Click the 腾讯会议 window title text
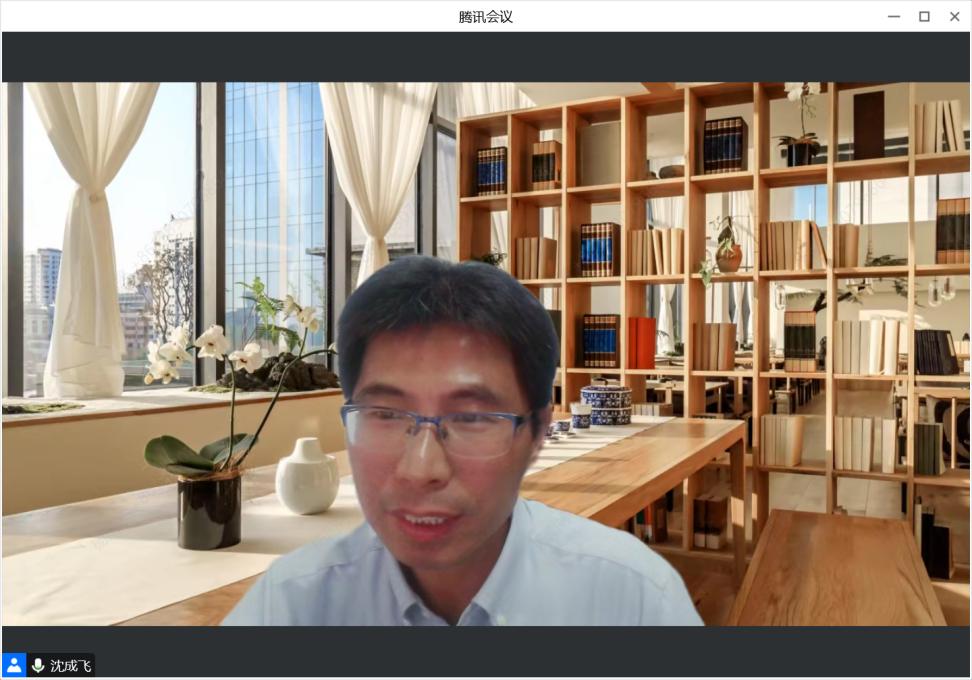Screen dimensions: 972x680 coord(486,16)
